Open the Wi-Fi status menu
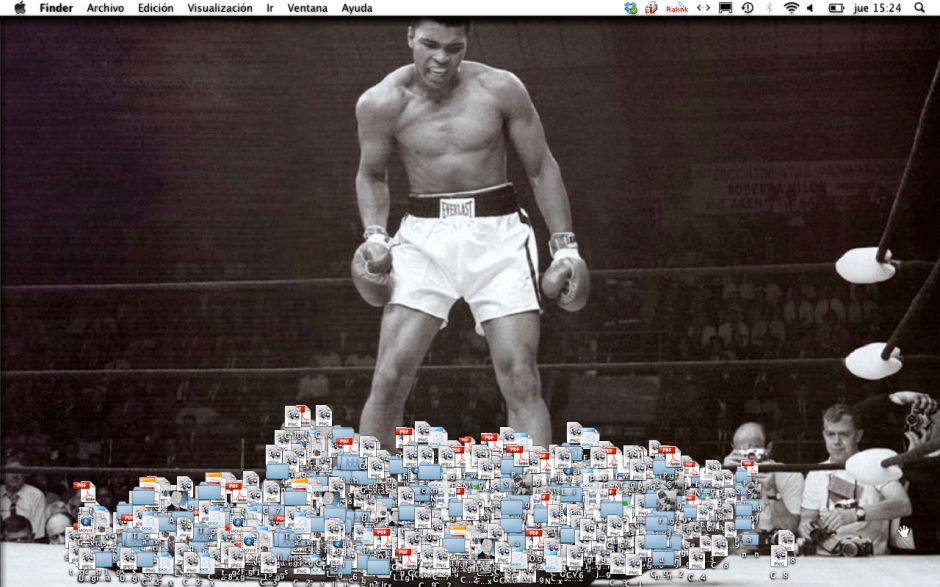 click(x=791, y=8)
